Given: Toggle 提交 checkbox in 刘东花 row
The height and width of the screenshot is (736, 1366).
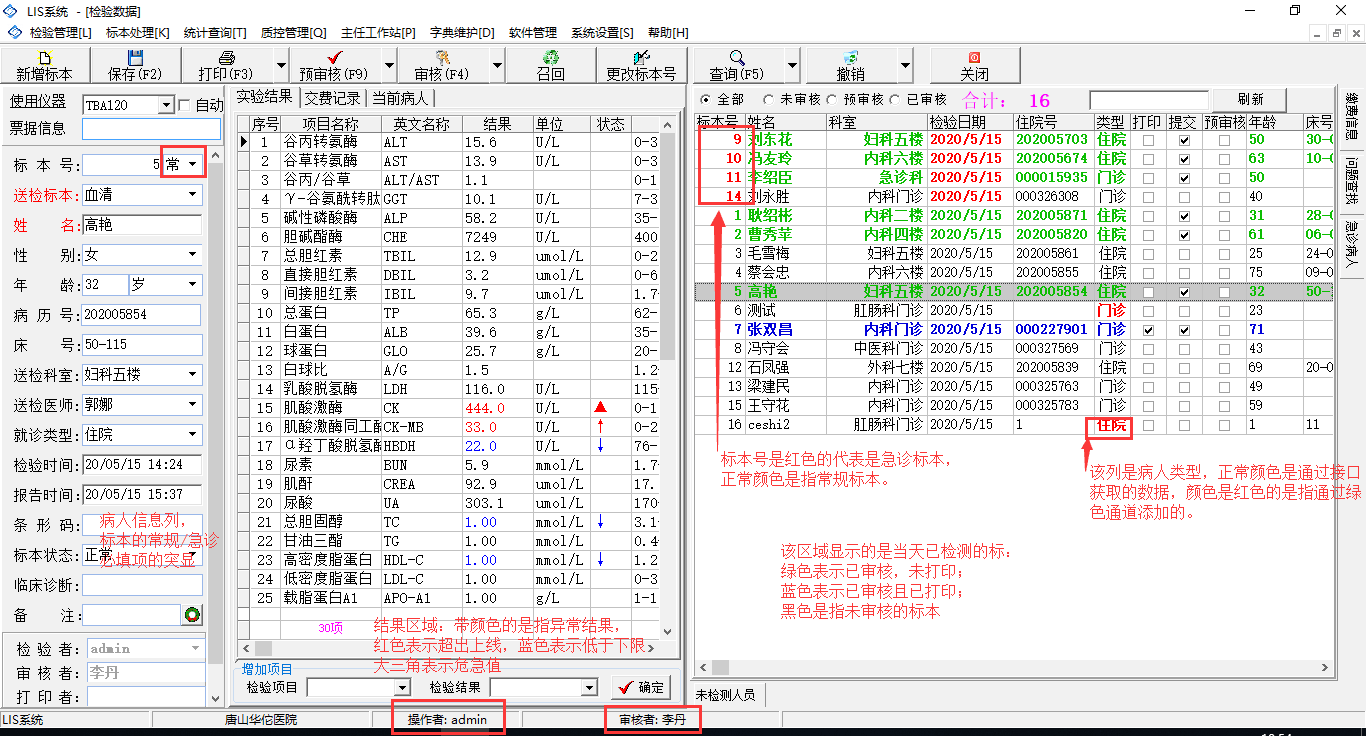Looking at the screenshot, I should click(x=1185, y=140).
